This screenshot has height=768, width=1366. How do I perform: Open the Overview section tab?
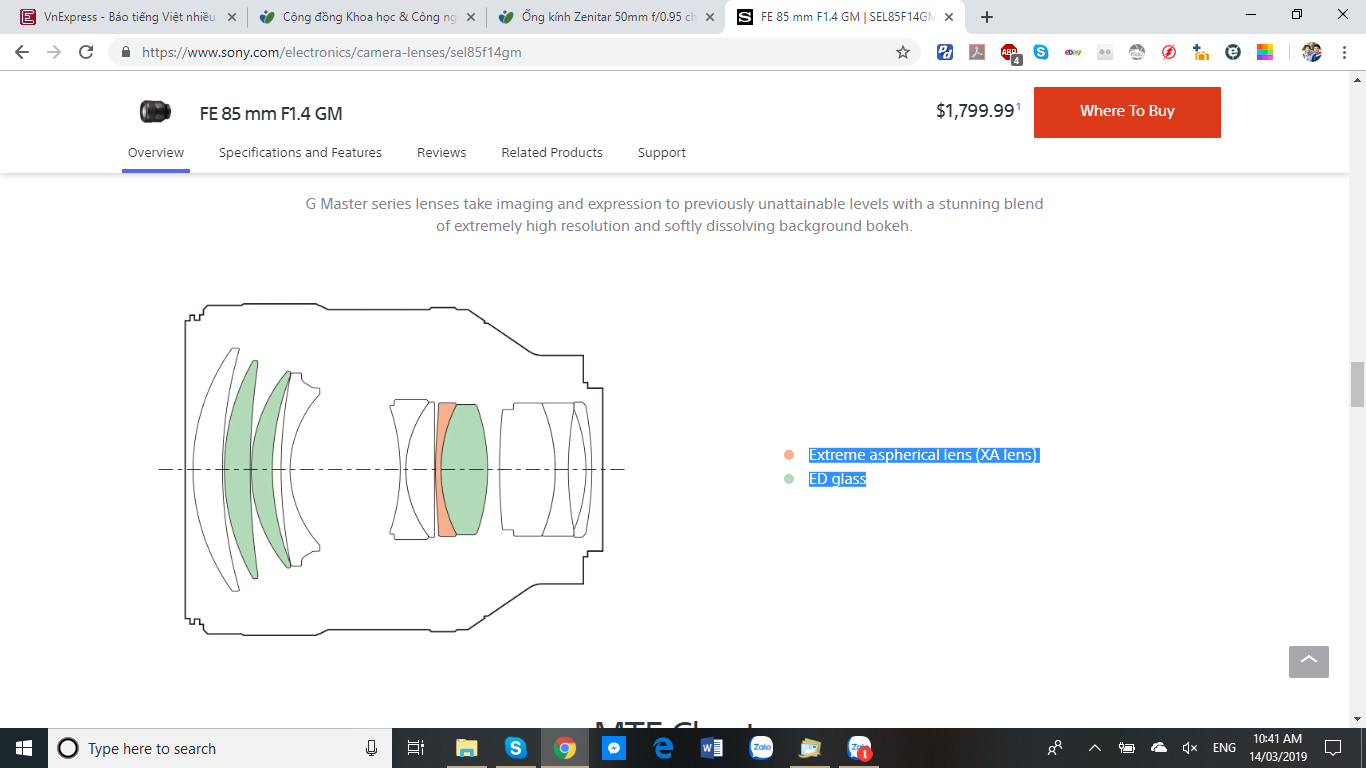pos(156,153)
